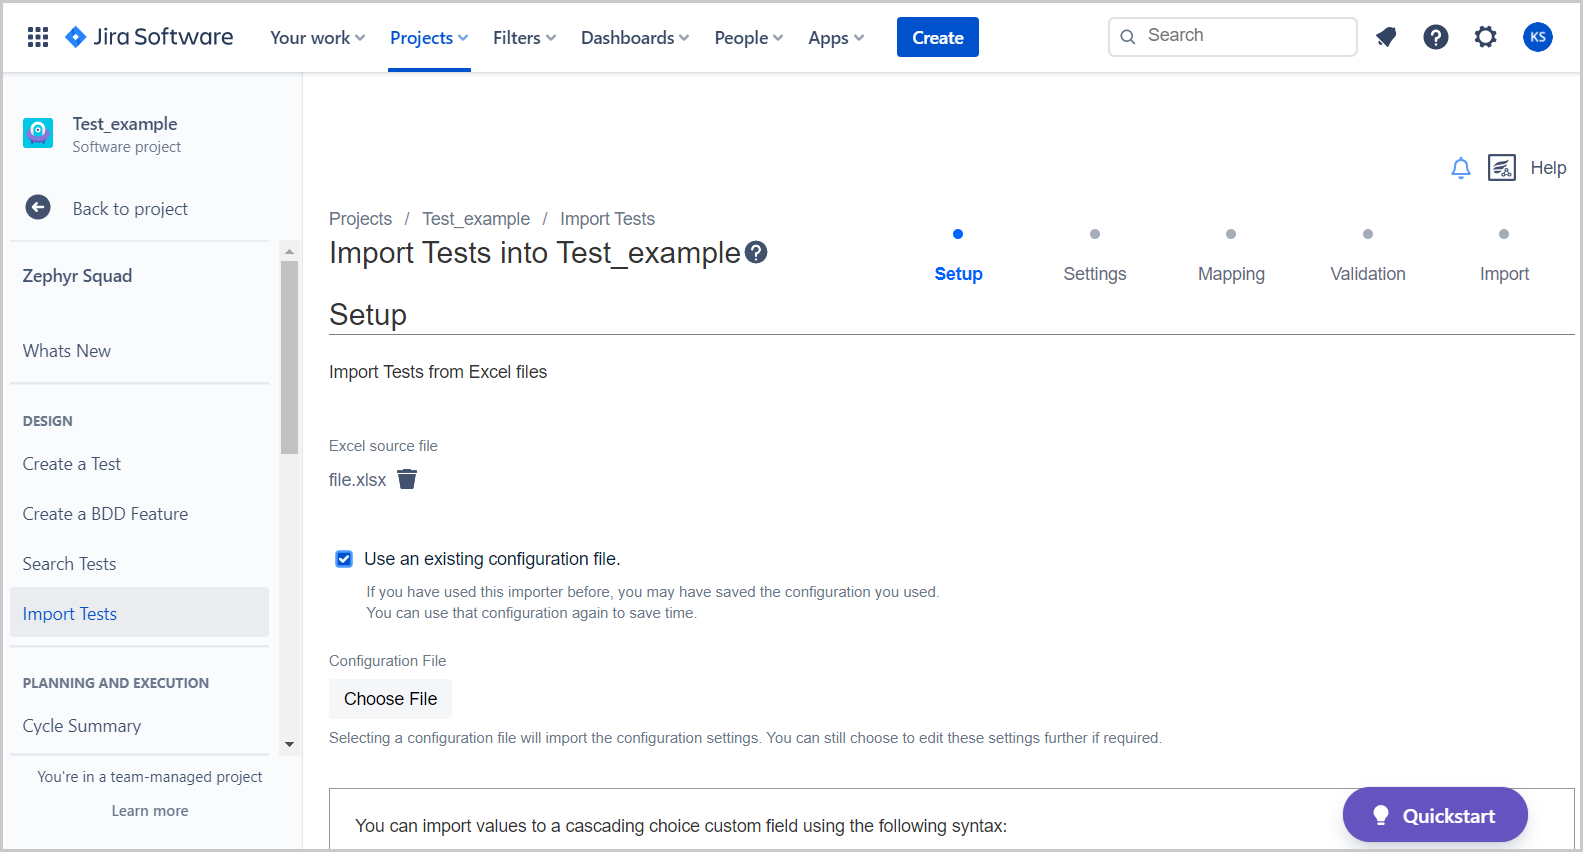Expand the Dashboards dropdown
The width and height of the screenshot is (1583, 852).
pos(635,37)
